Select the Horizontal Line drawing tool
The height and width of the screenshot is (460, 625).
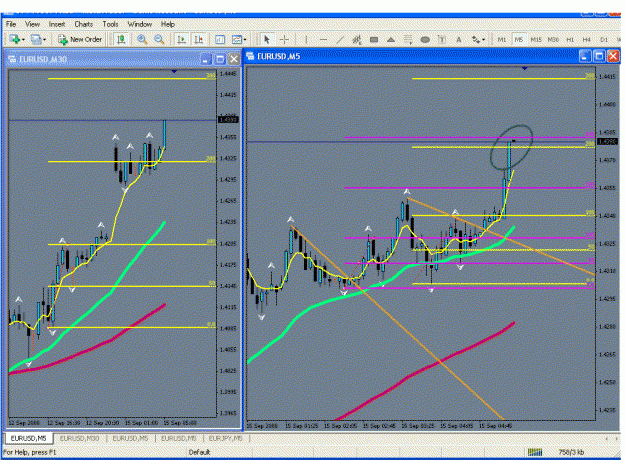coord(323,39)
